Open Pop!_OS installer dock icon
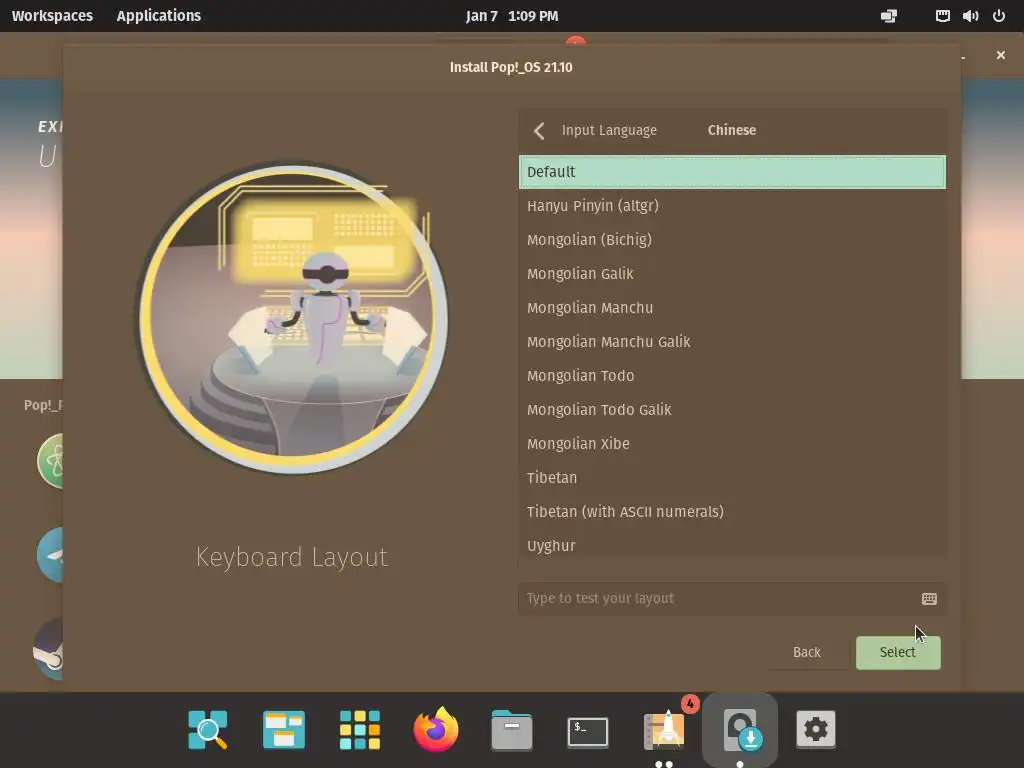1024x768 pixels. click(x=740, y=729)
